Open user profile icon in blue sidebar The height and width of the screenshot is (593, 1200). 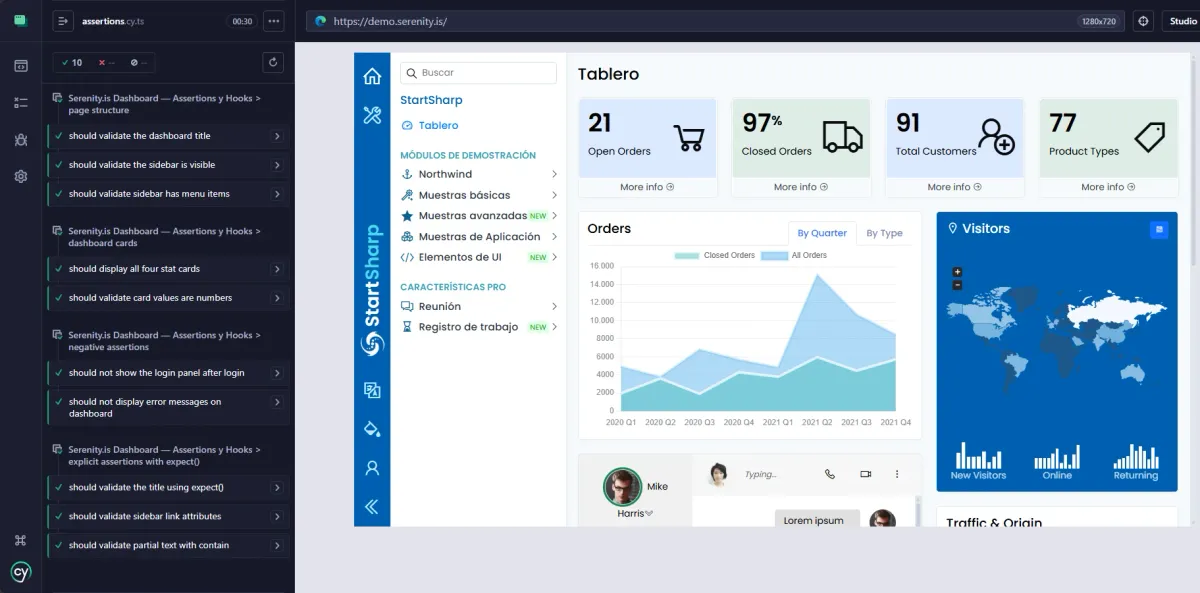click(x=372, y=467)
